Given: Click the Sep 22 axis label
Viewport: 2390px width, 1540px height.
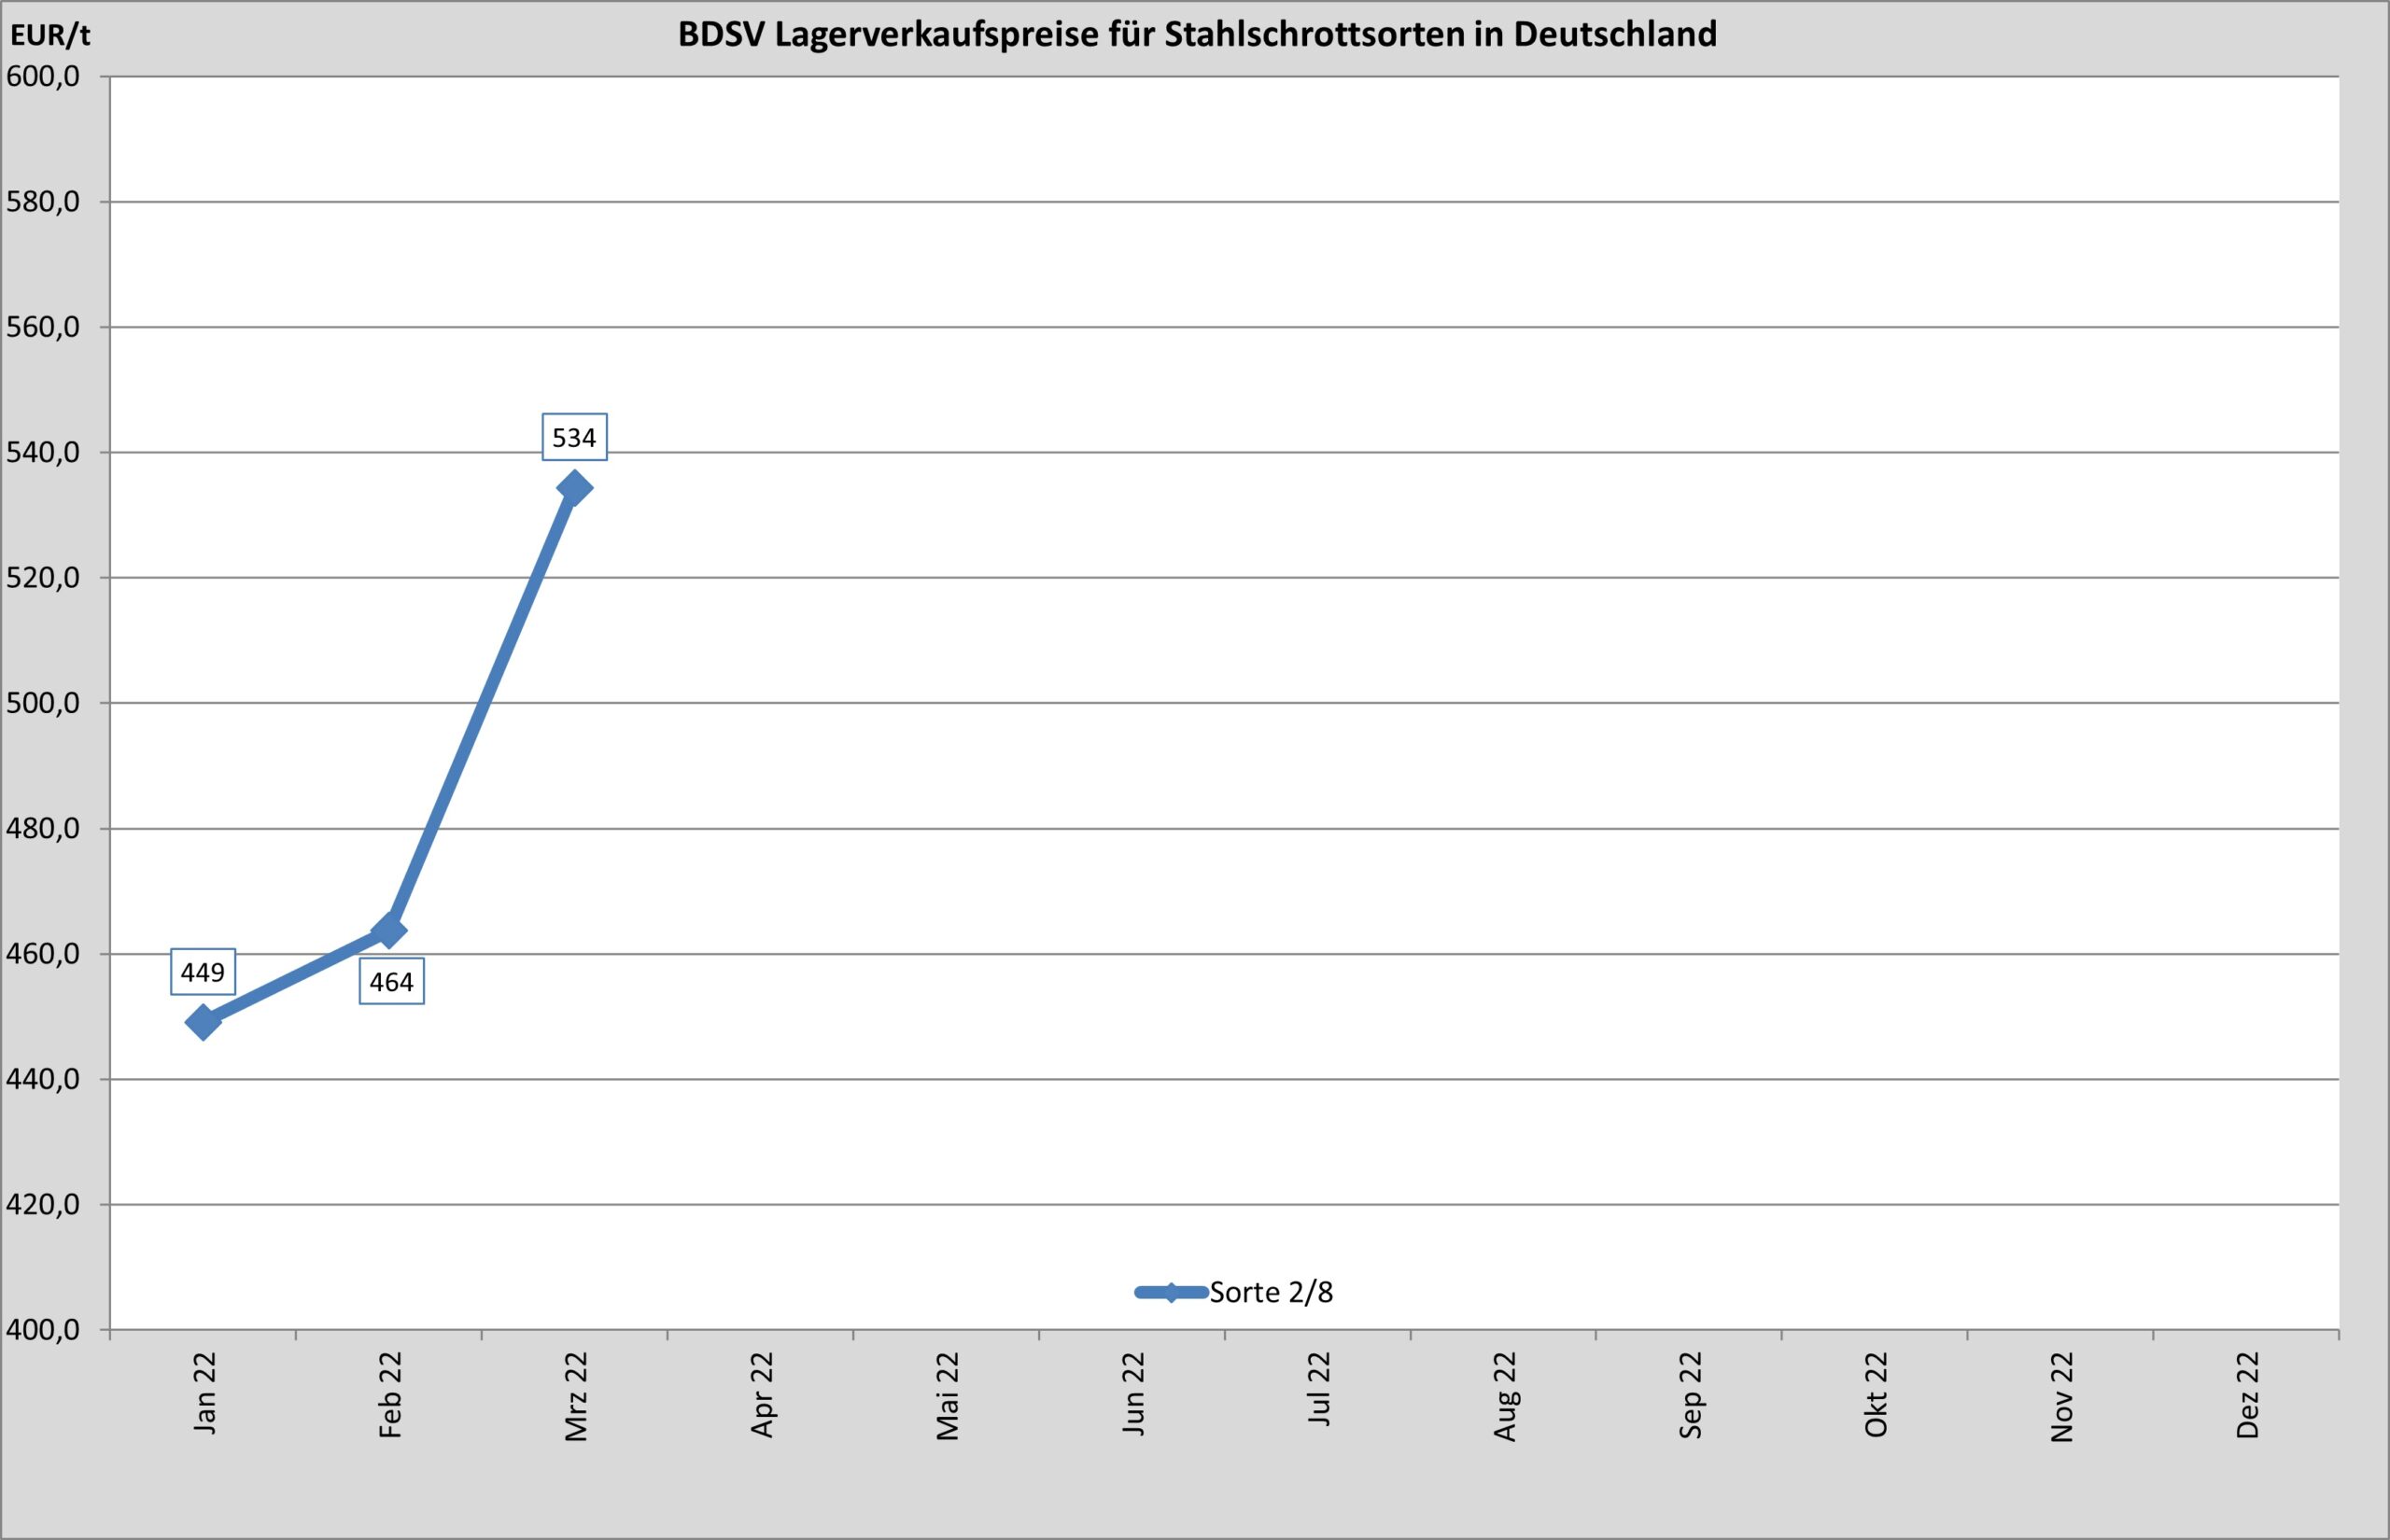Looking at the screenshot, I should coord(1690,1394).
